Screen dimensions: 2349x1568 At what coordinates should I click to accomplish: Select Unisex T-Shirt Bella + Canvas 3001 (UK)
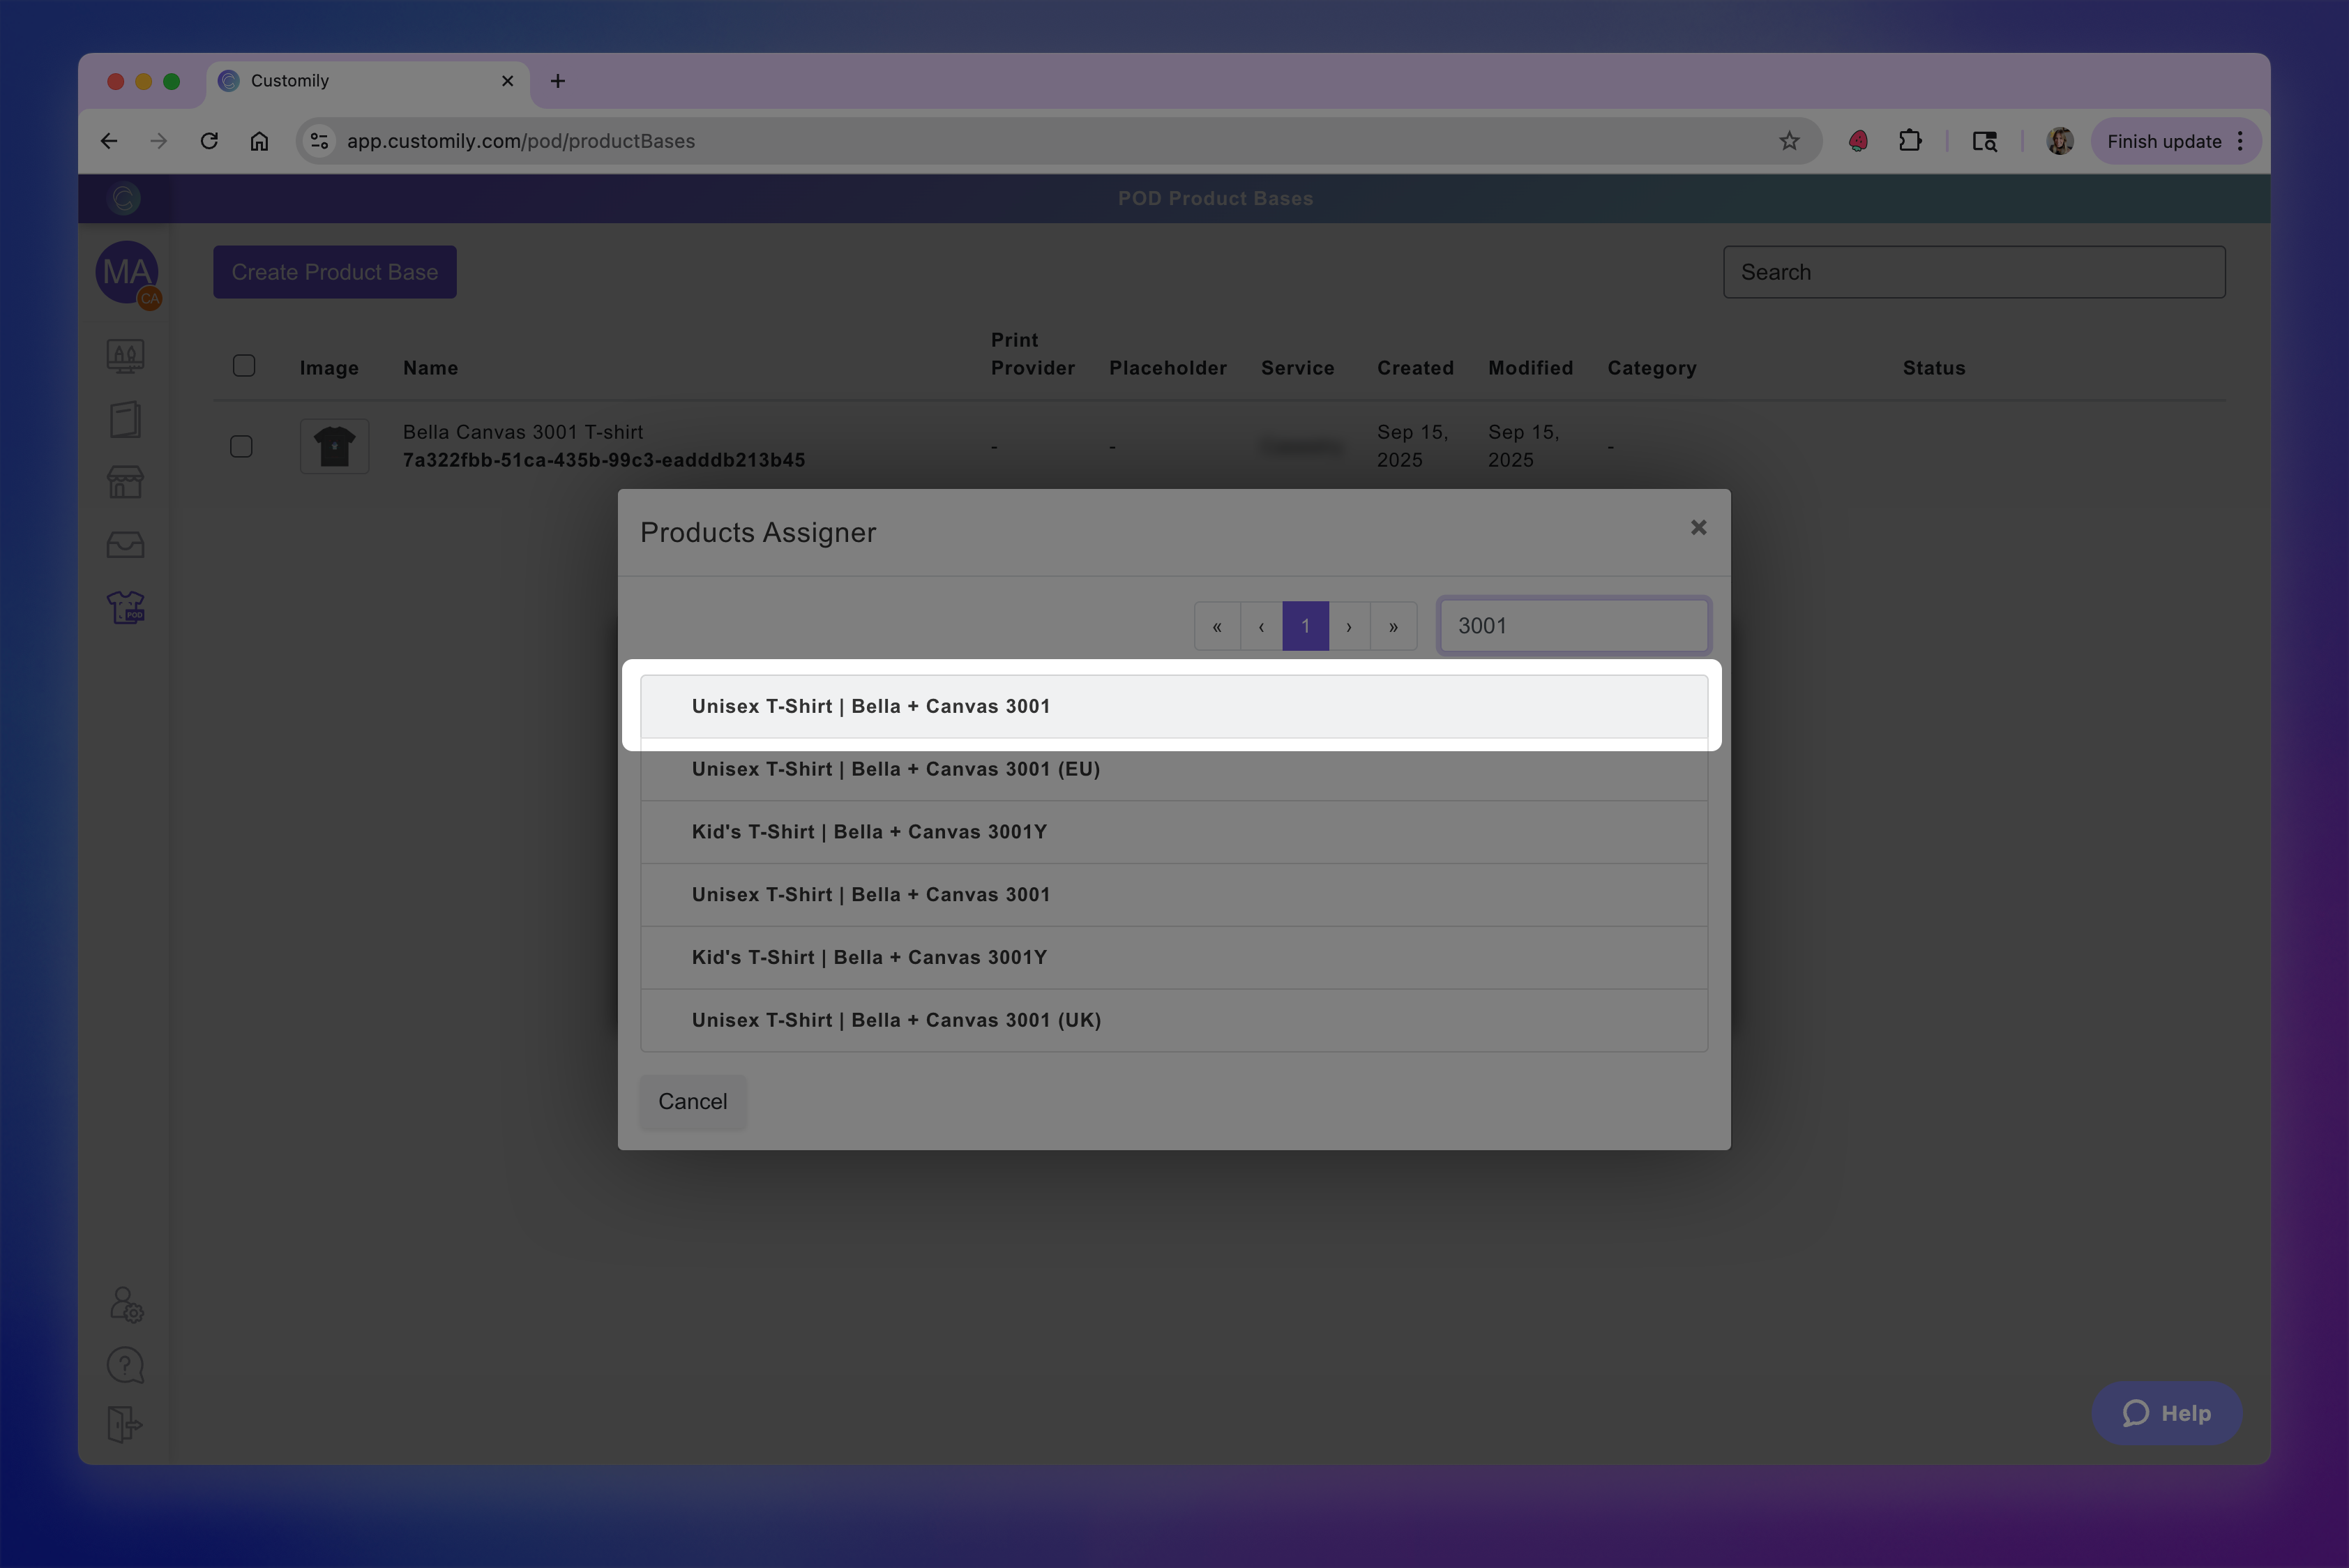(895, 1020)
